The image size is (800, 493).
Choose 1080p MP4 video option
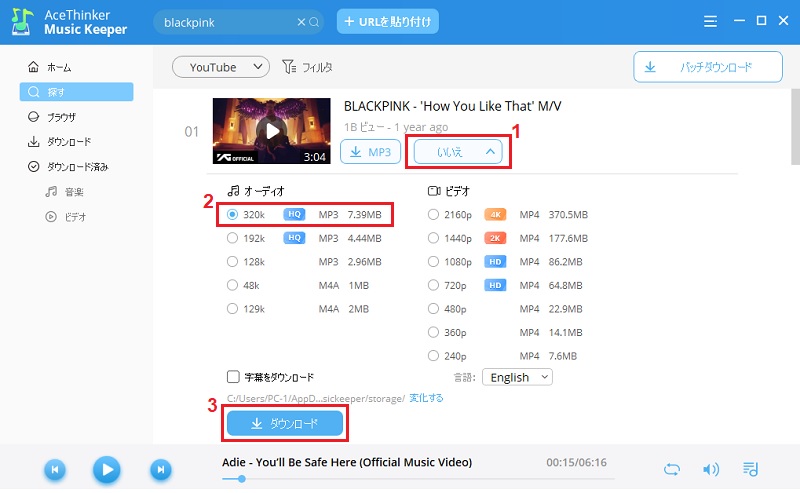433,262
